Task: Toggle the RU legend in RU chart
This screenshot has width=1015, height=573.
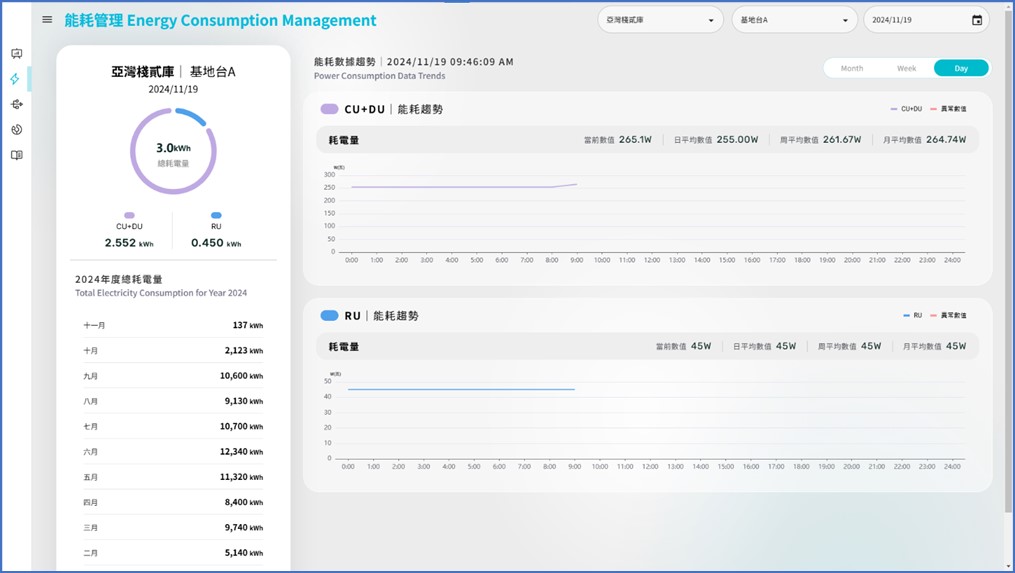Action: click(x=912, y=315)
